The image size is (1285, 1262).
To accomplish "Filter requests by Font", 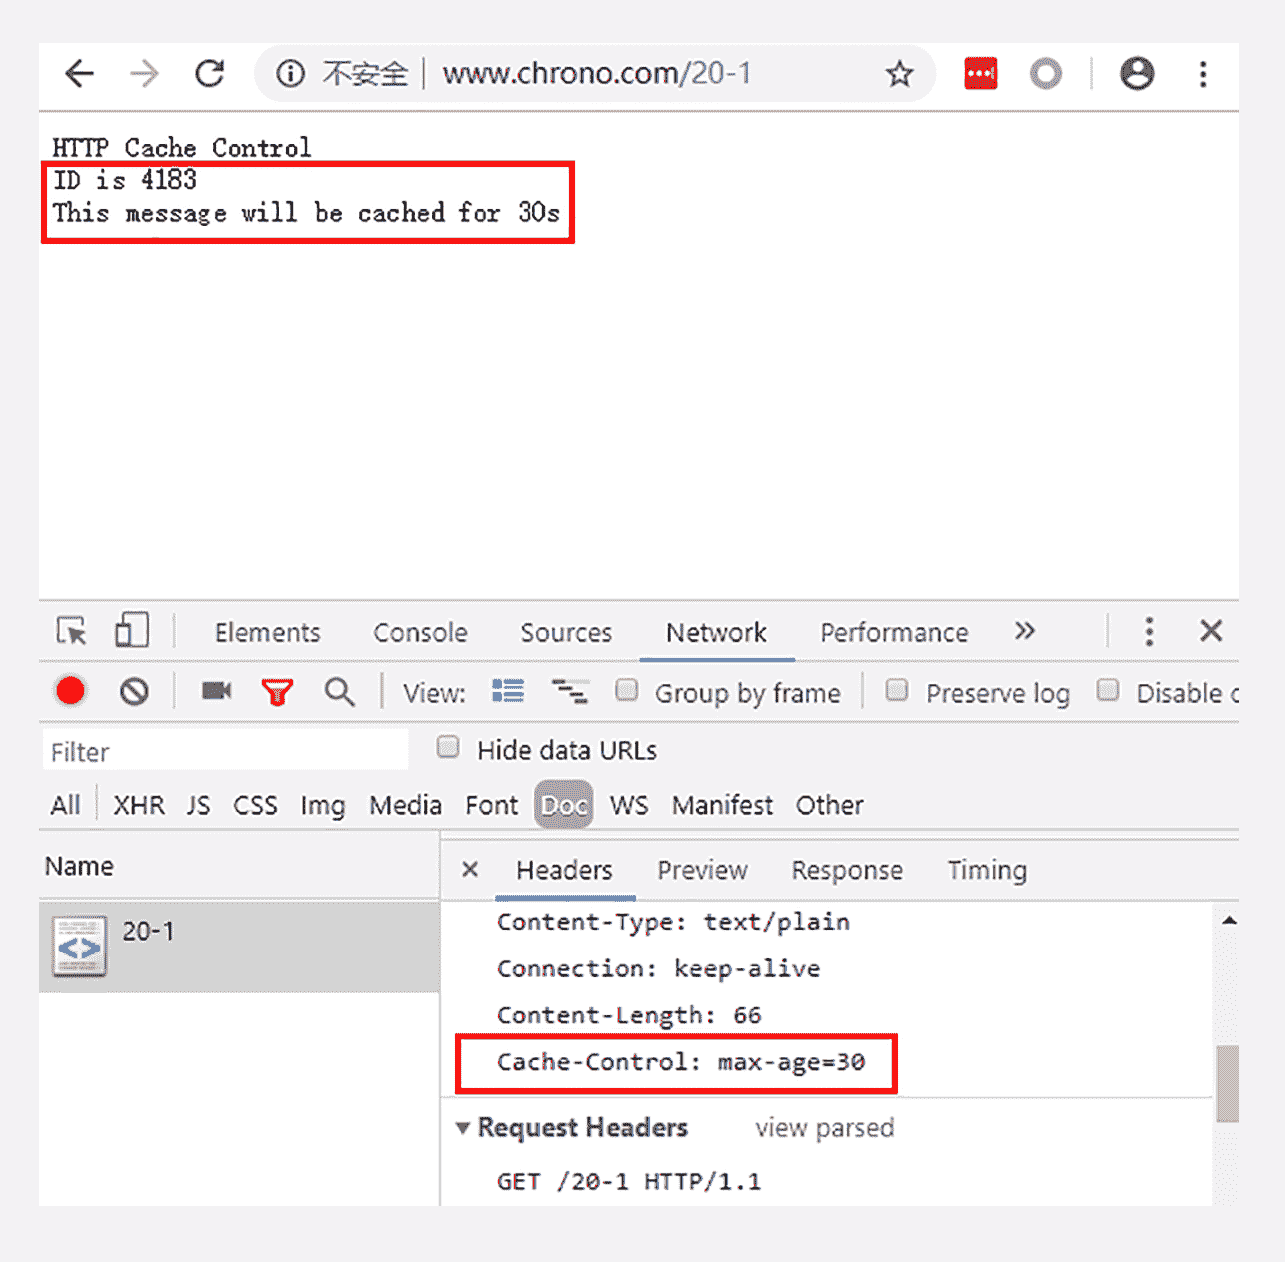I will pos(492,805).
